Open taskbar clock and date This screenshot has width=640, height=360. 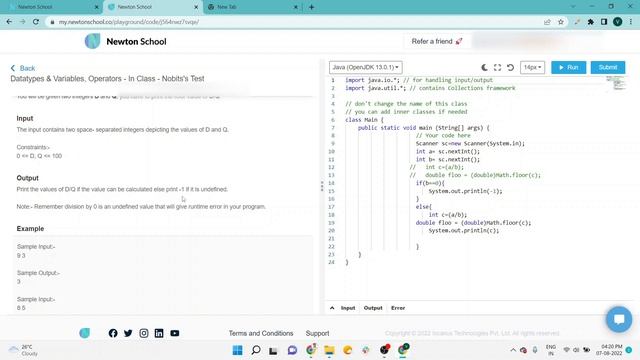[609, 350]
